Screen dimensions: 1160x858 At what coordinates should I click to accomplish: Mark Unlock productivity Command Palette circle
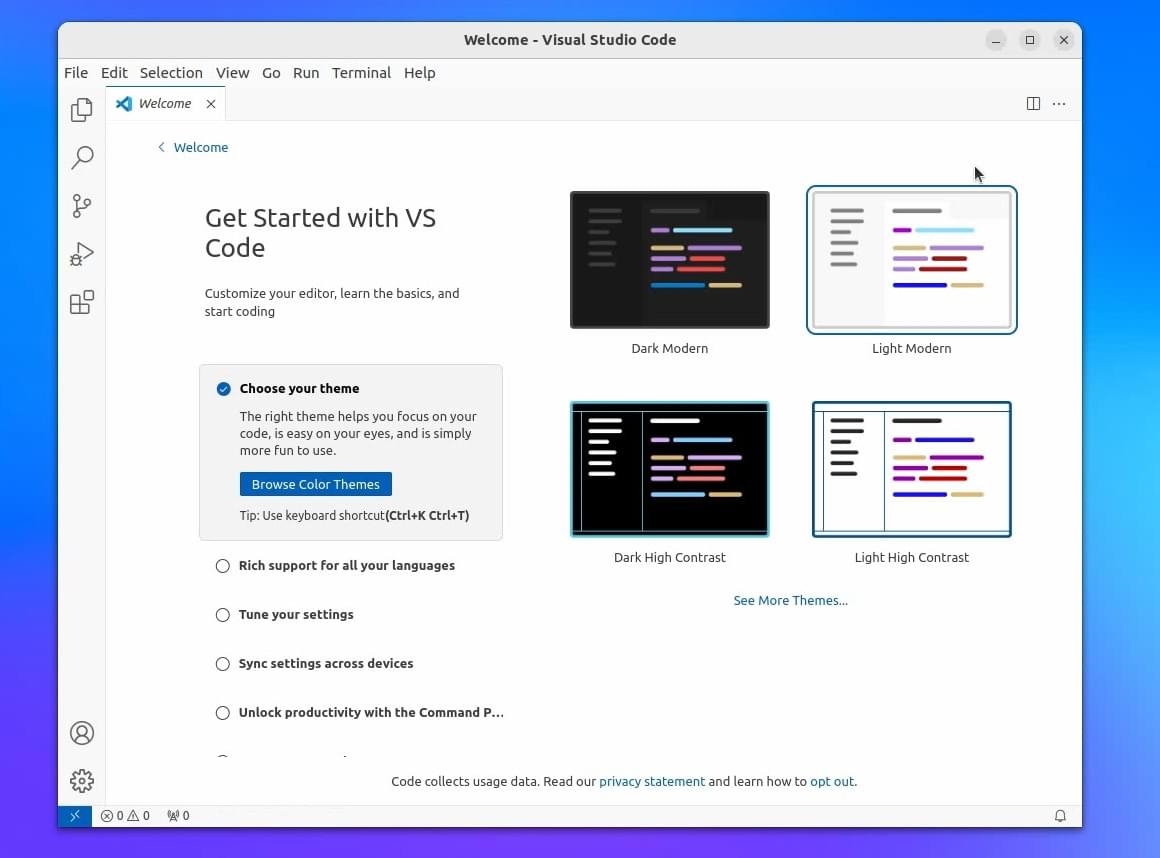223,713
